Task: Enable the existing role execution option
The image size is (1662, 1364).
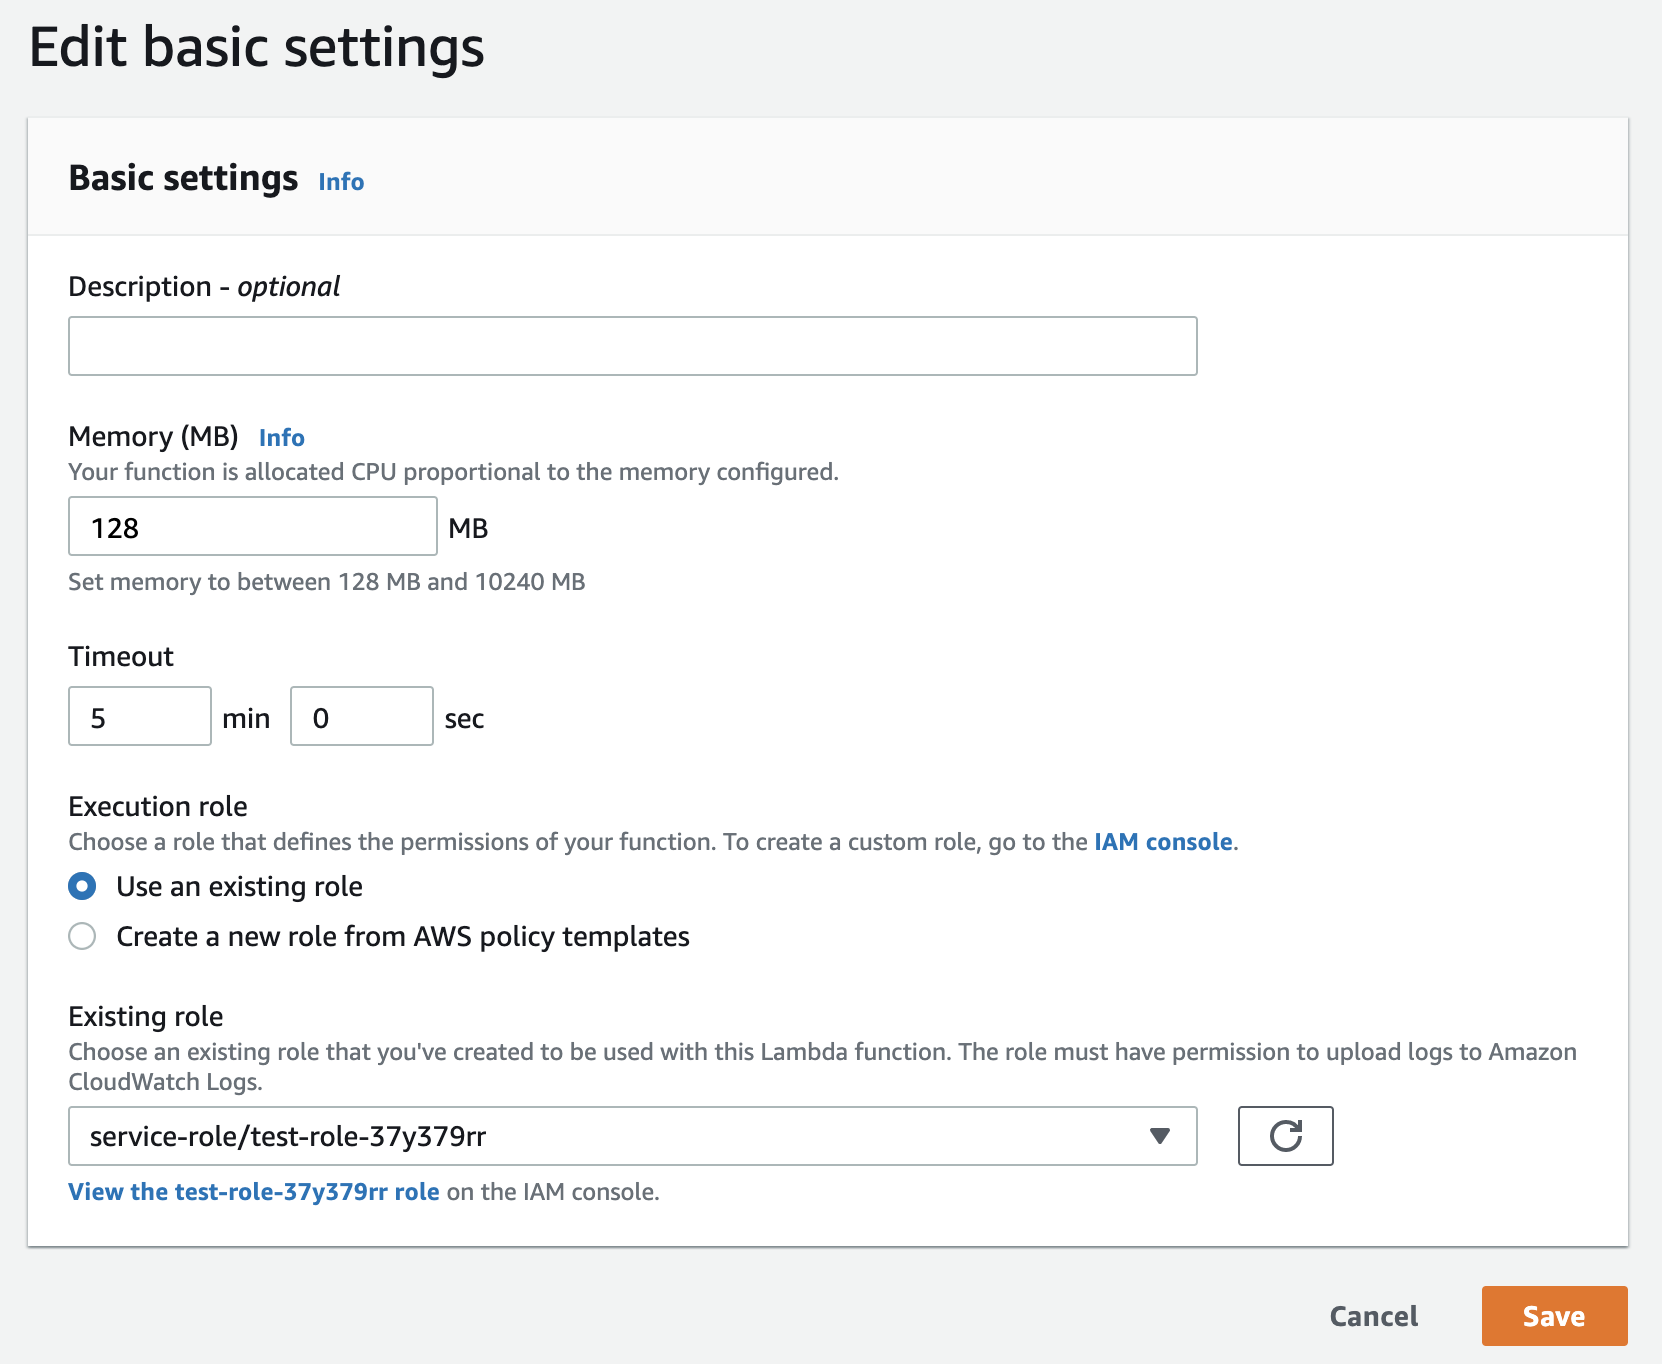Action: (82, 886)
